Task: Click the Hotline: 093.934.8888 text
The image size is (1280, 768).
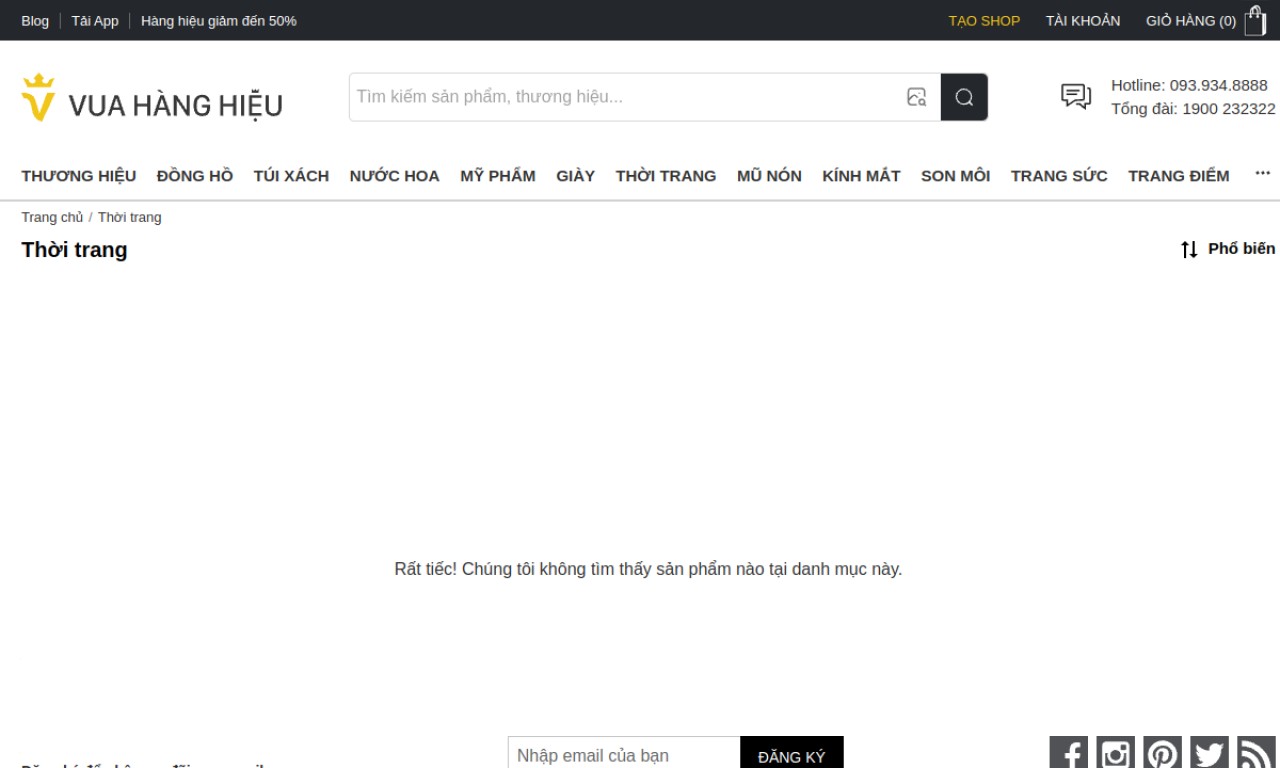Action: click(1189, 85)
